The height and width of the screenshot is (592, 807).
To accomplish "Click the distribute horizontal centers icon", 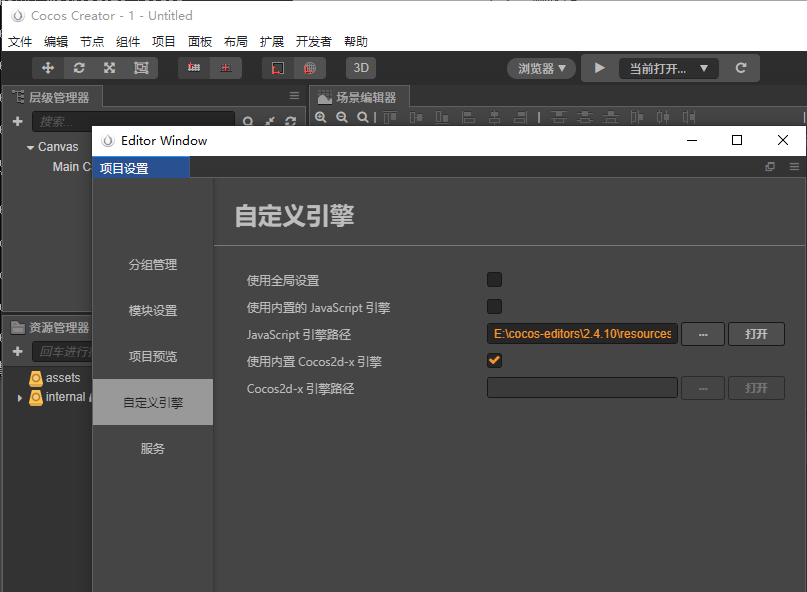I will point(663,117).
